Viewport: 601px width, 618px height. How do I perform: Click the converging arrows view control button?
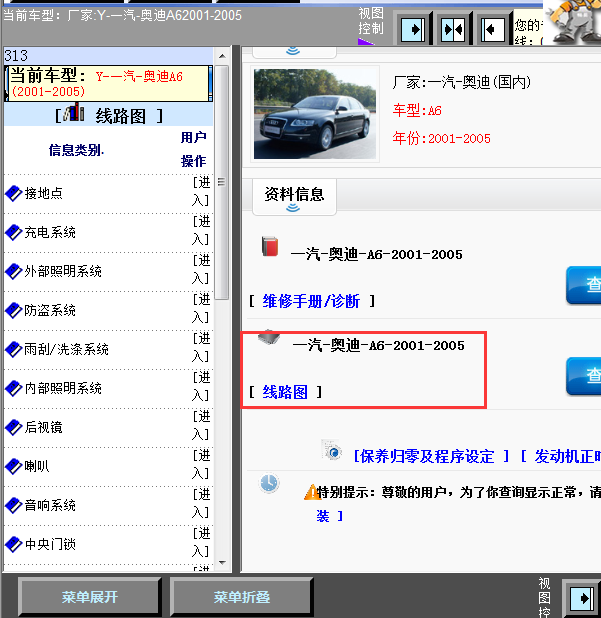453,29
